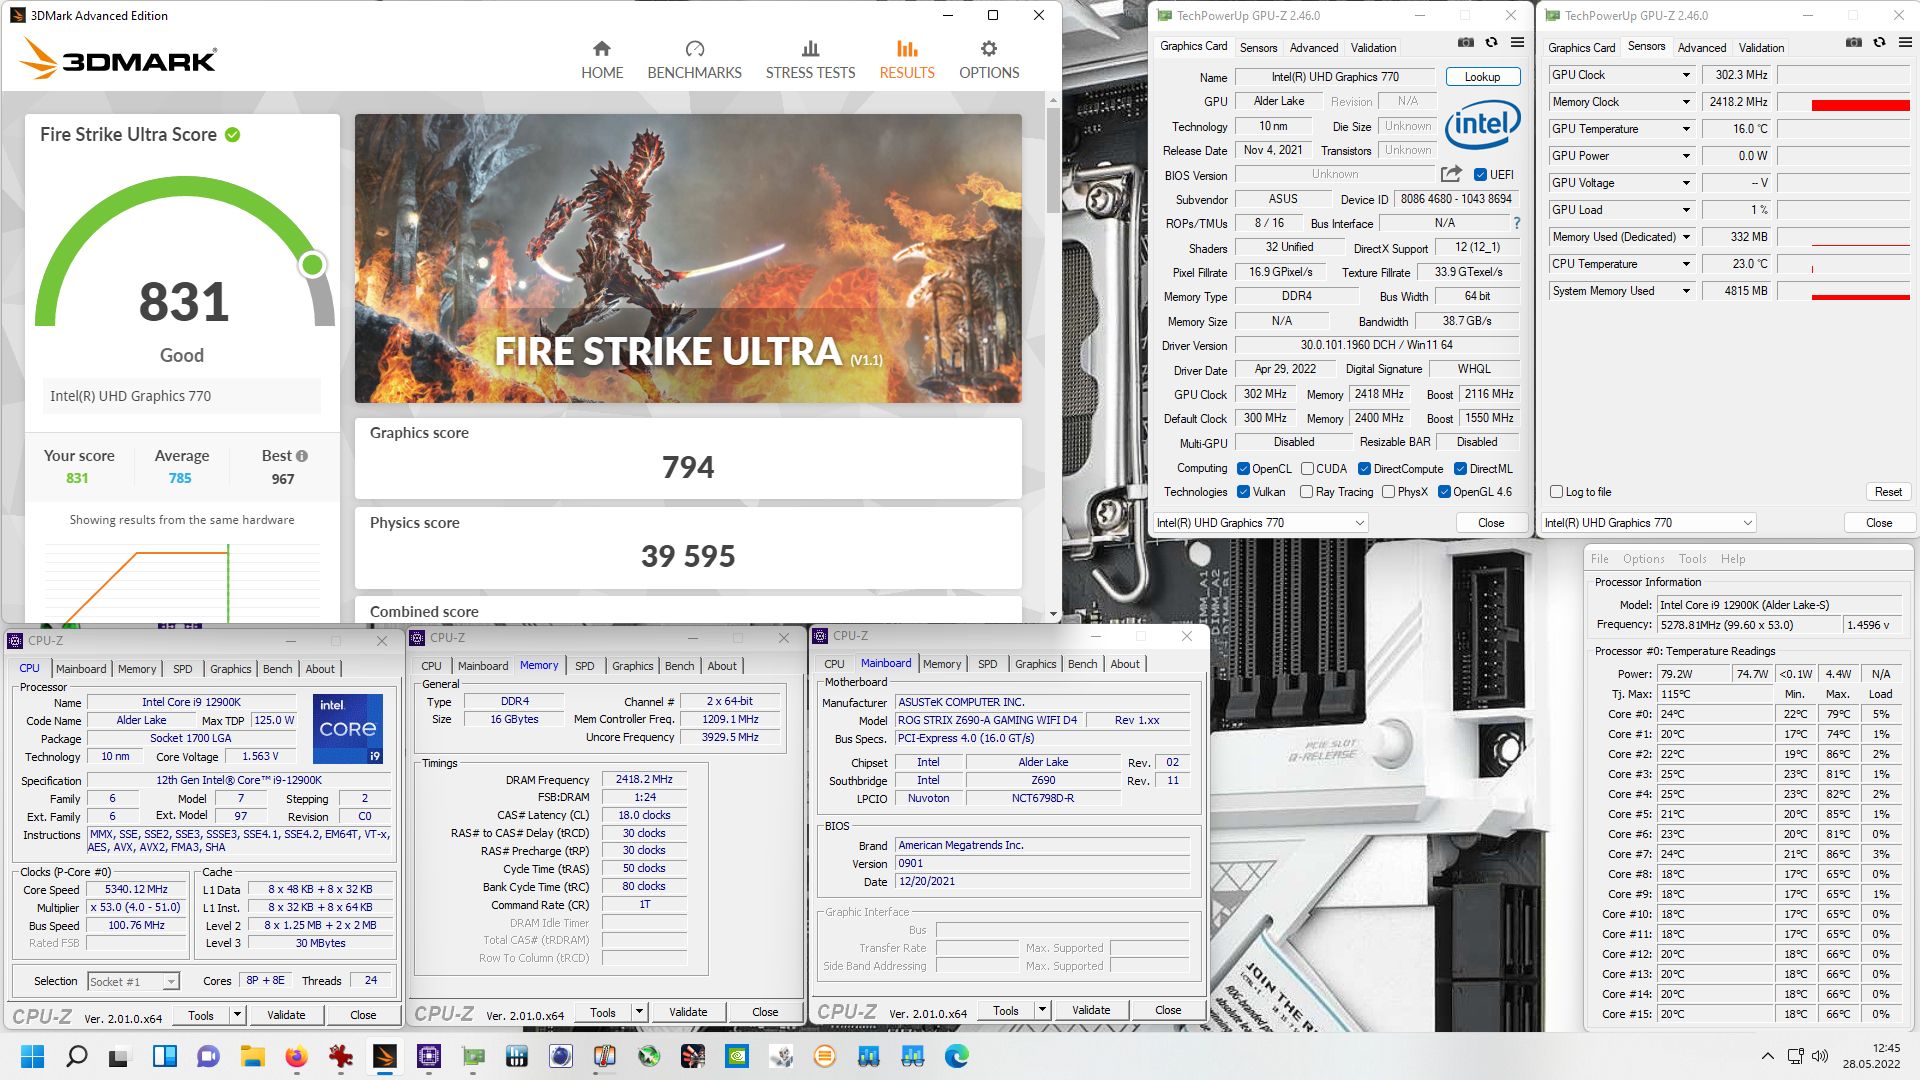Image resolution: width=1920 pixels, height=1080 pixels.
Task: Open the GPU Load sensor dropdown
Action: point(1686,210)
